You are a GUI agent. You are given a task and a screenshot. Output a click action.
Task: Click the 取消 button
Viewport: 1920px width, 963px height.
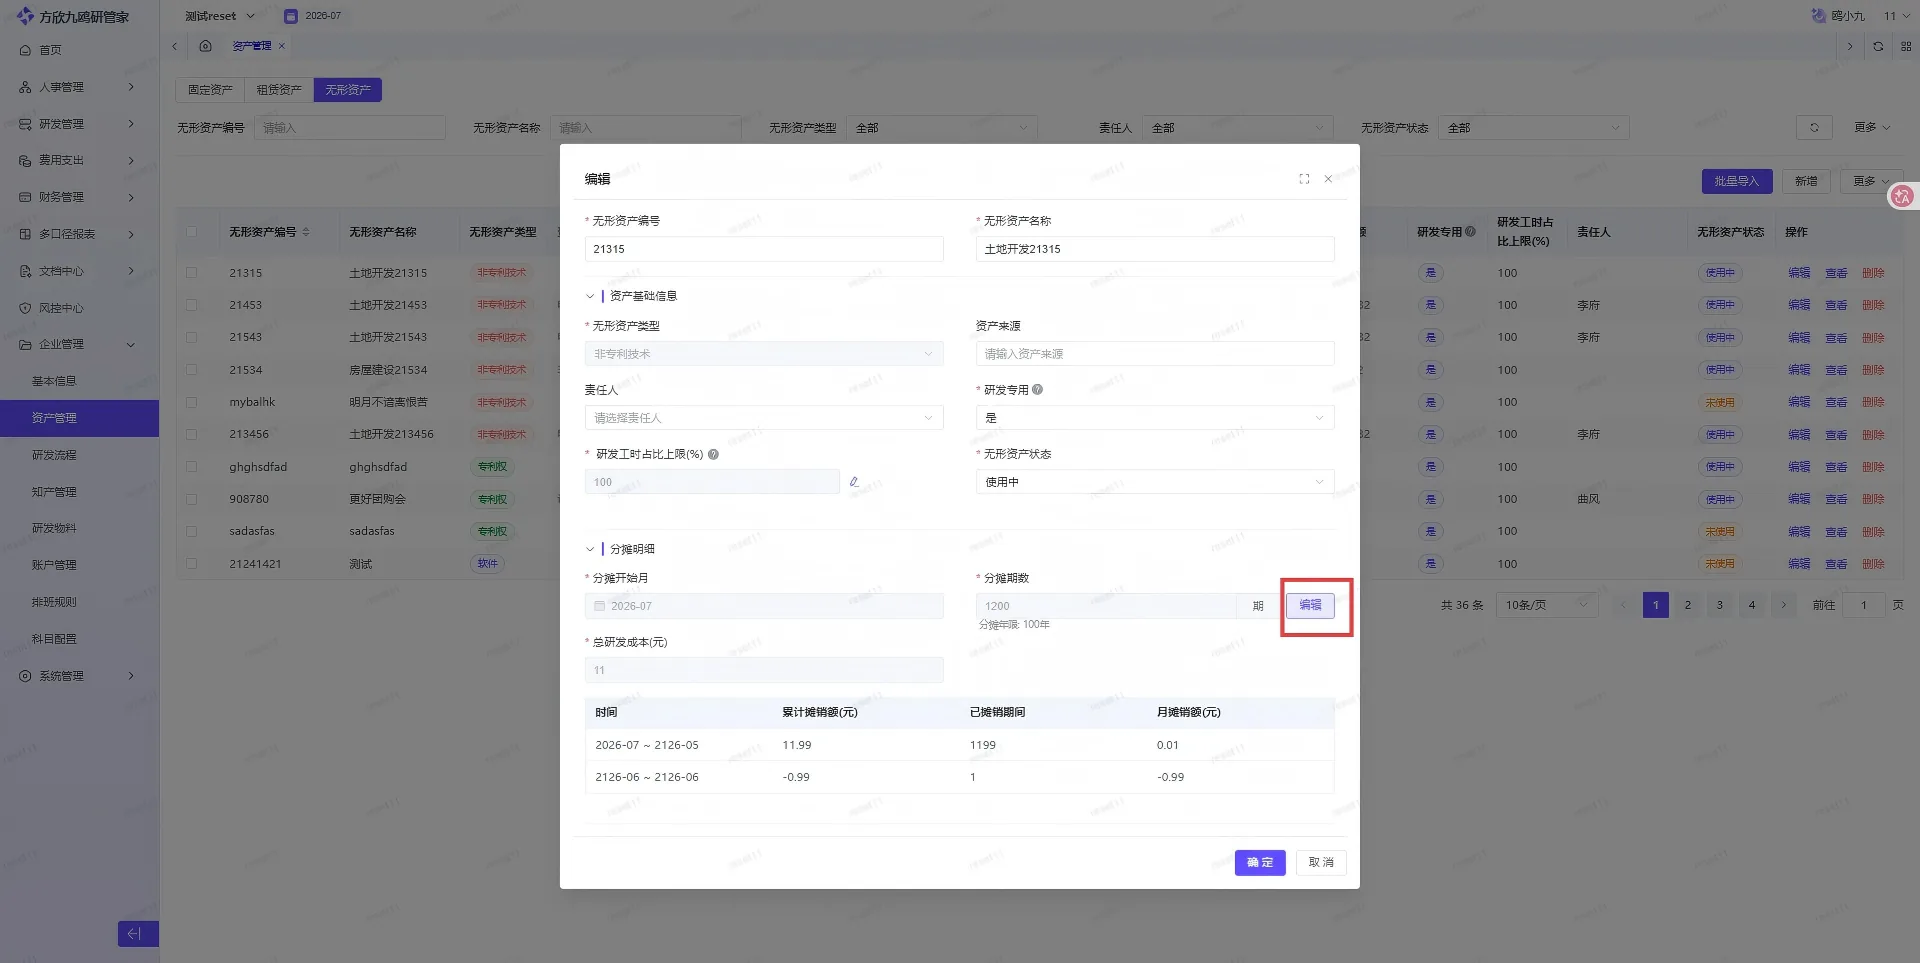pos(1321,862)
